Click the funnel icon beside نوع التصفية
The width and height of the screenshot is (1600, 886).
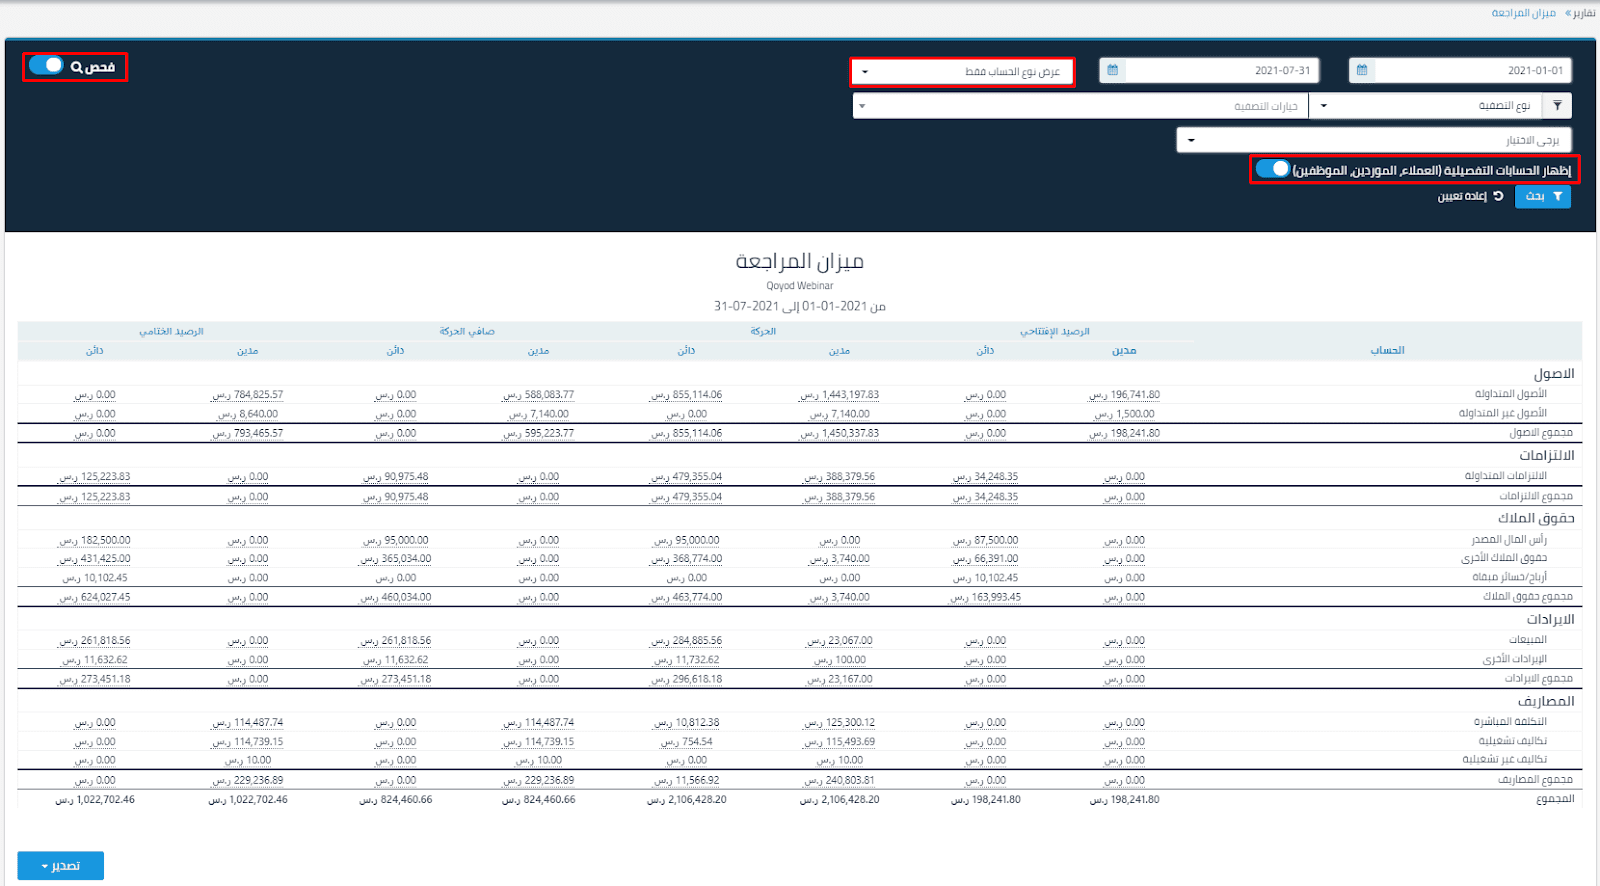[1557, 106]
